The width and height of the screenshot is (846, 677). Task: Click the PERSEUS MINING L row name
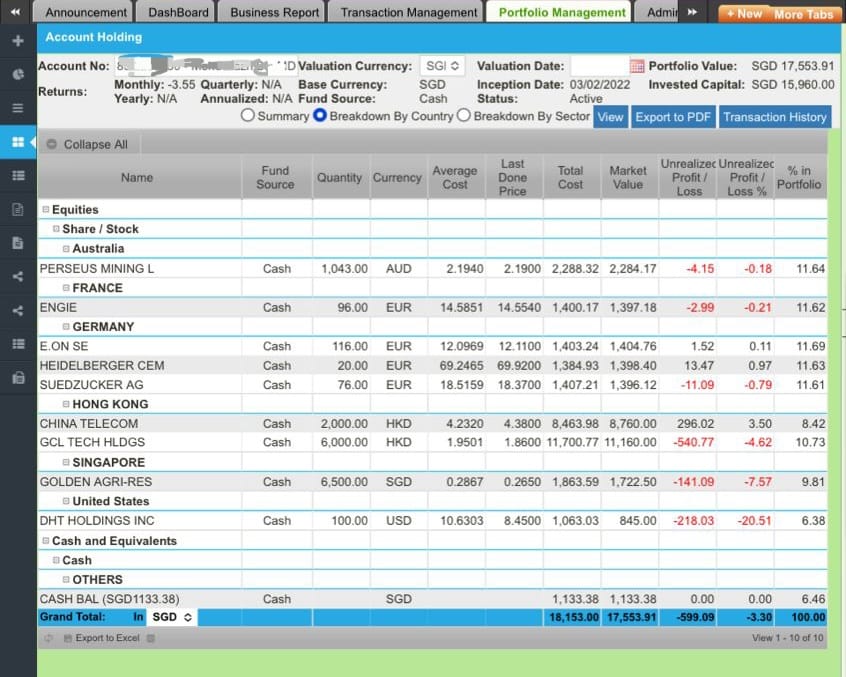[x=97, y=269]
